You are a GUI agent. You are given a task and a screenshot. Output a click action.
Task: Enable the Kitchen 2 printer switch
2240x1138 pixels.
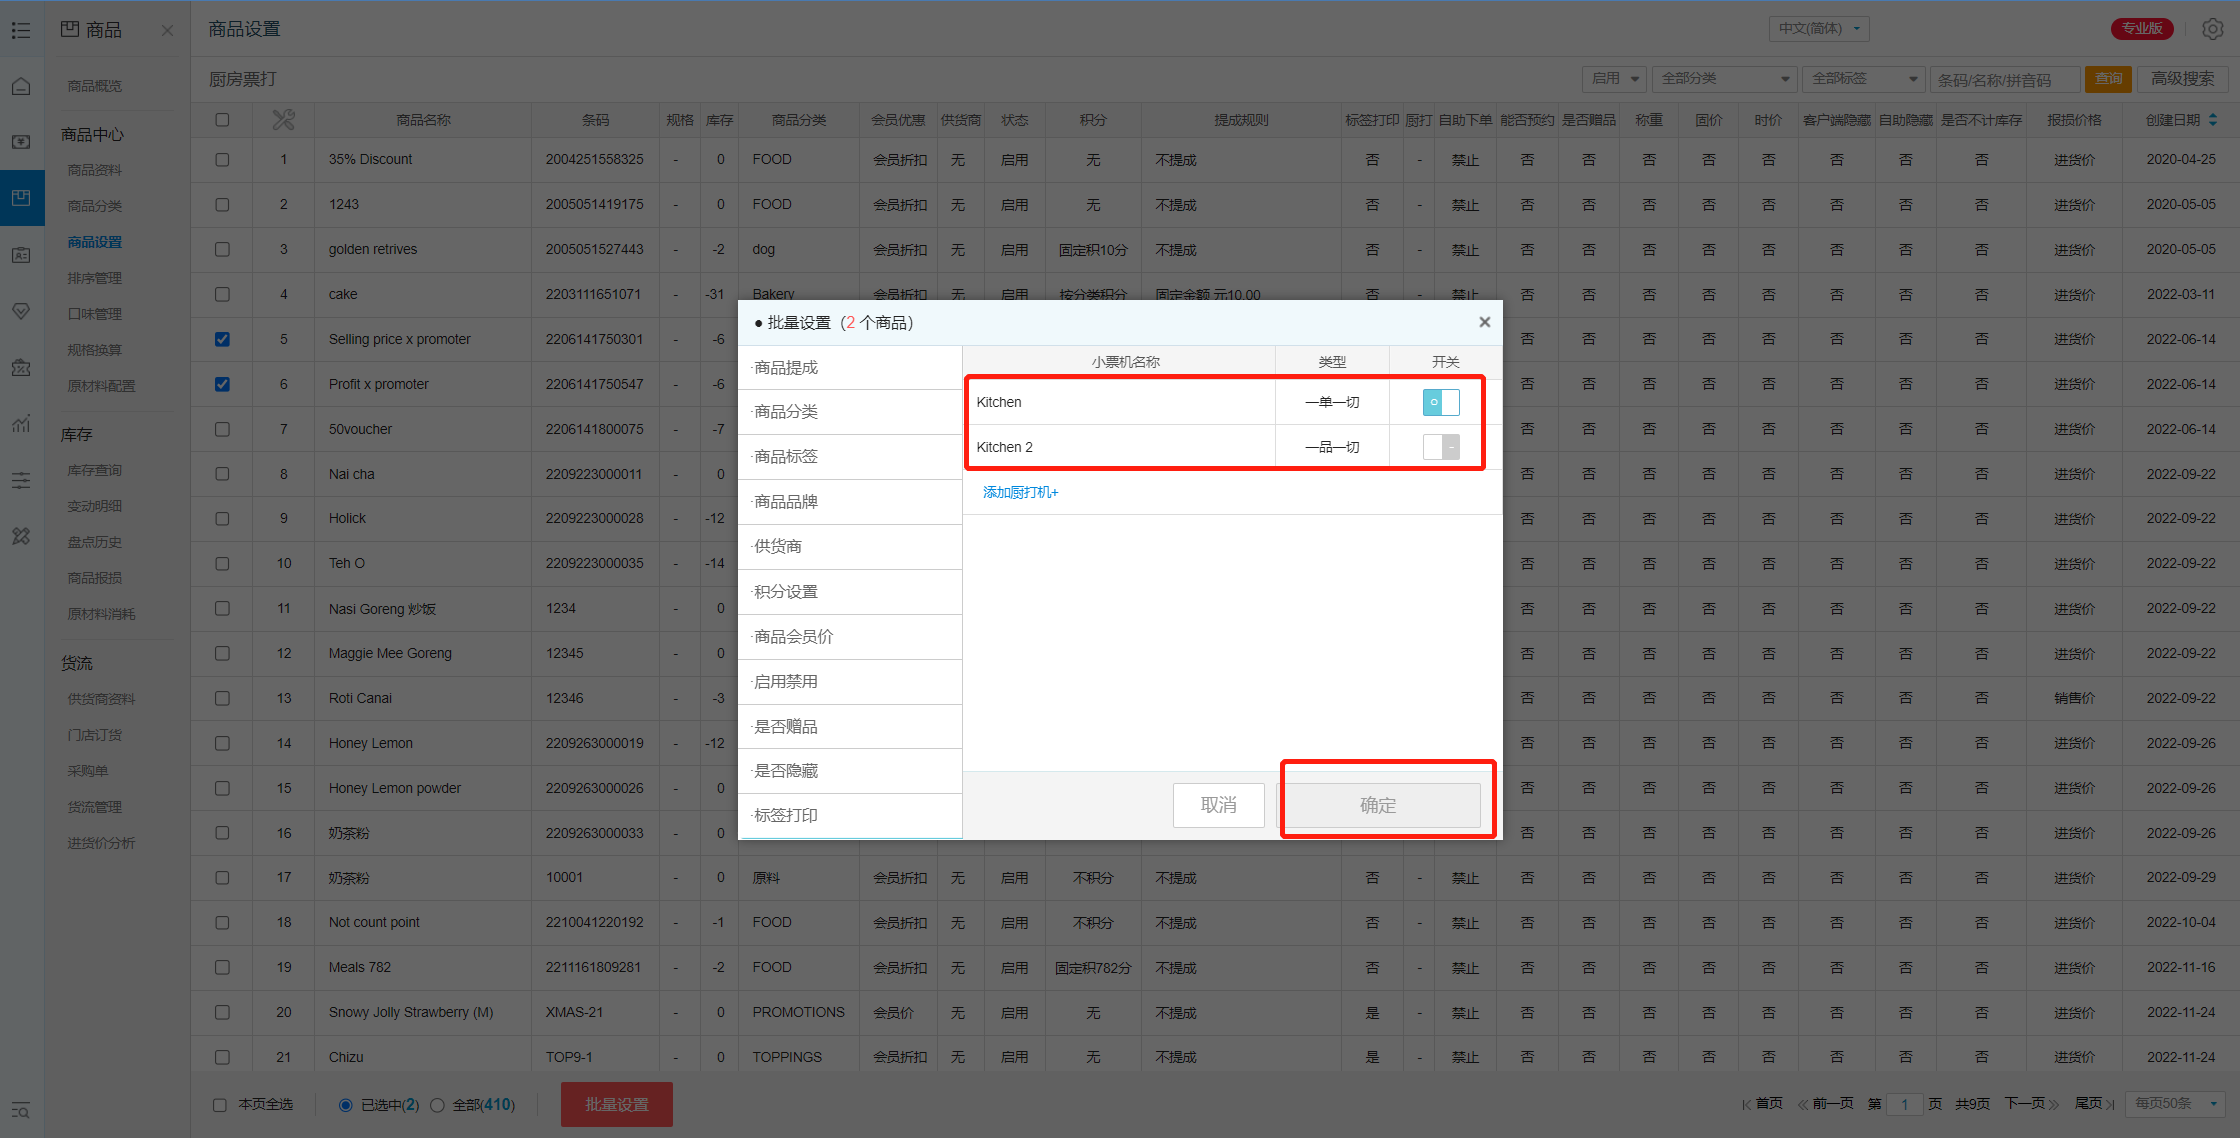[x=1441, y=447]
